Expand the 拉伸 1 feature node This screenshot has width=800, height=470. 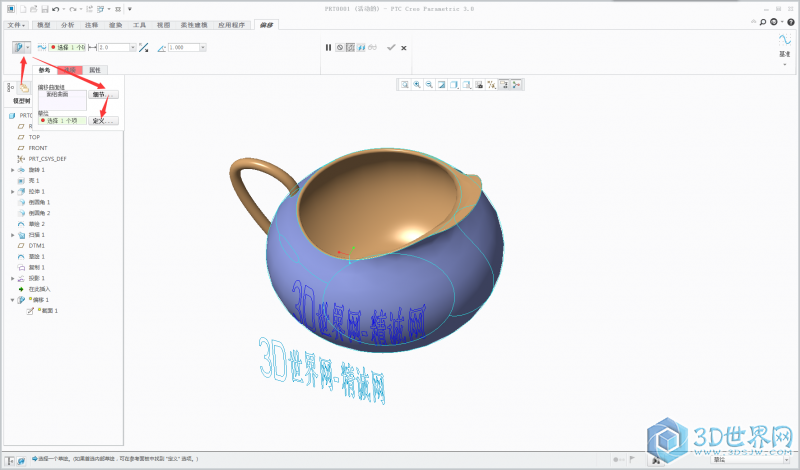click(13, 192)
